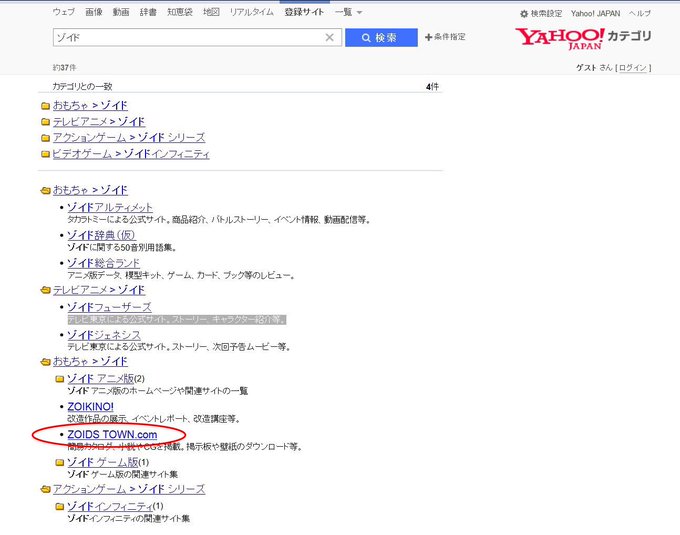The image size is (680, 535).
Task: Click folder icon beside ゾイド アニメ版
Action: [60, 379]
